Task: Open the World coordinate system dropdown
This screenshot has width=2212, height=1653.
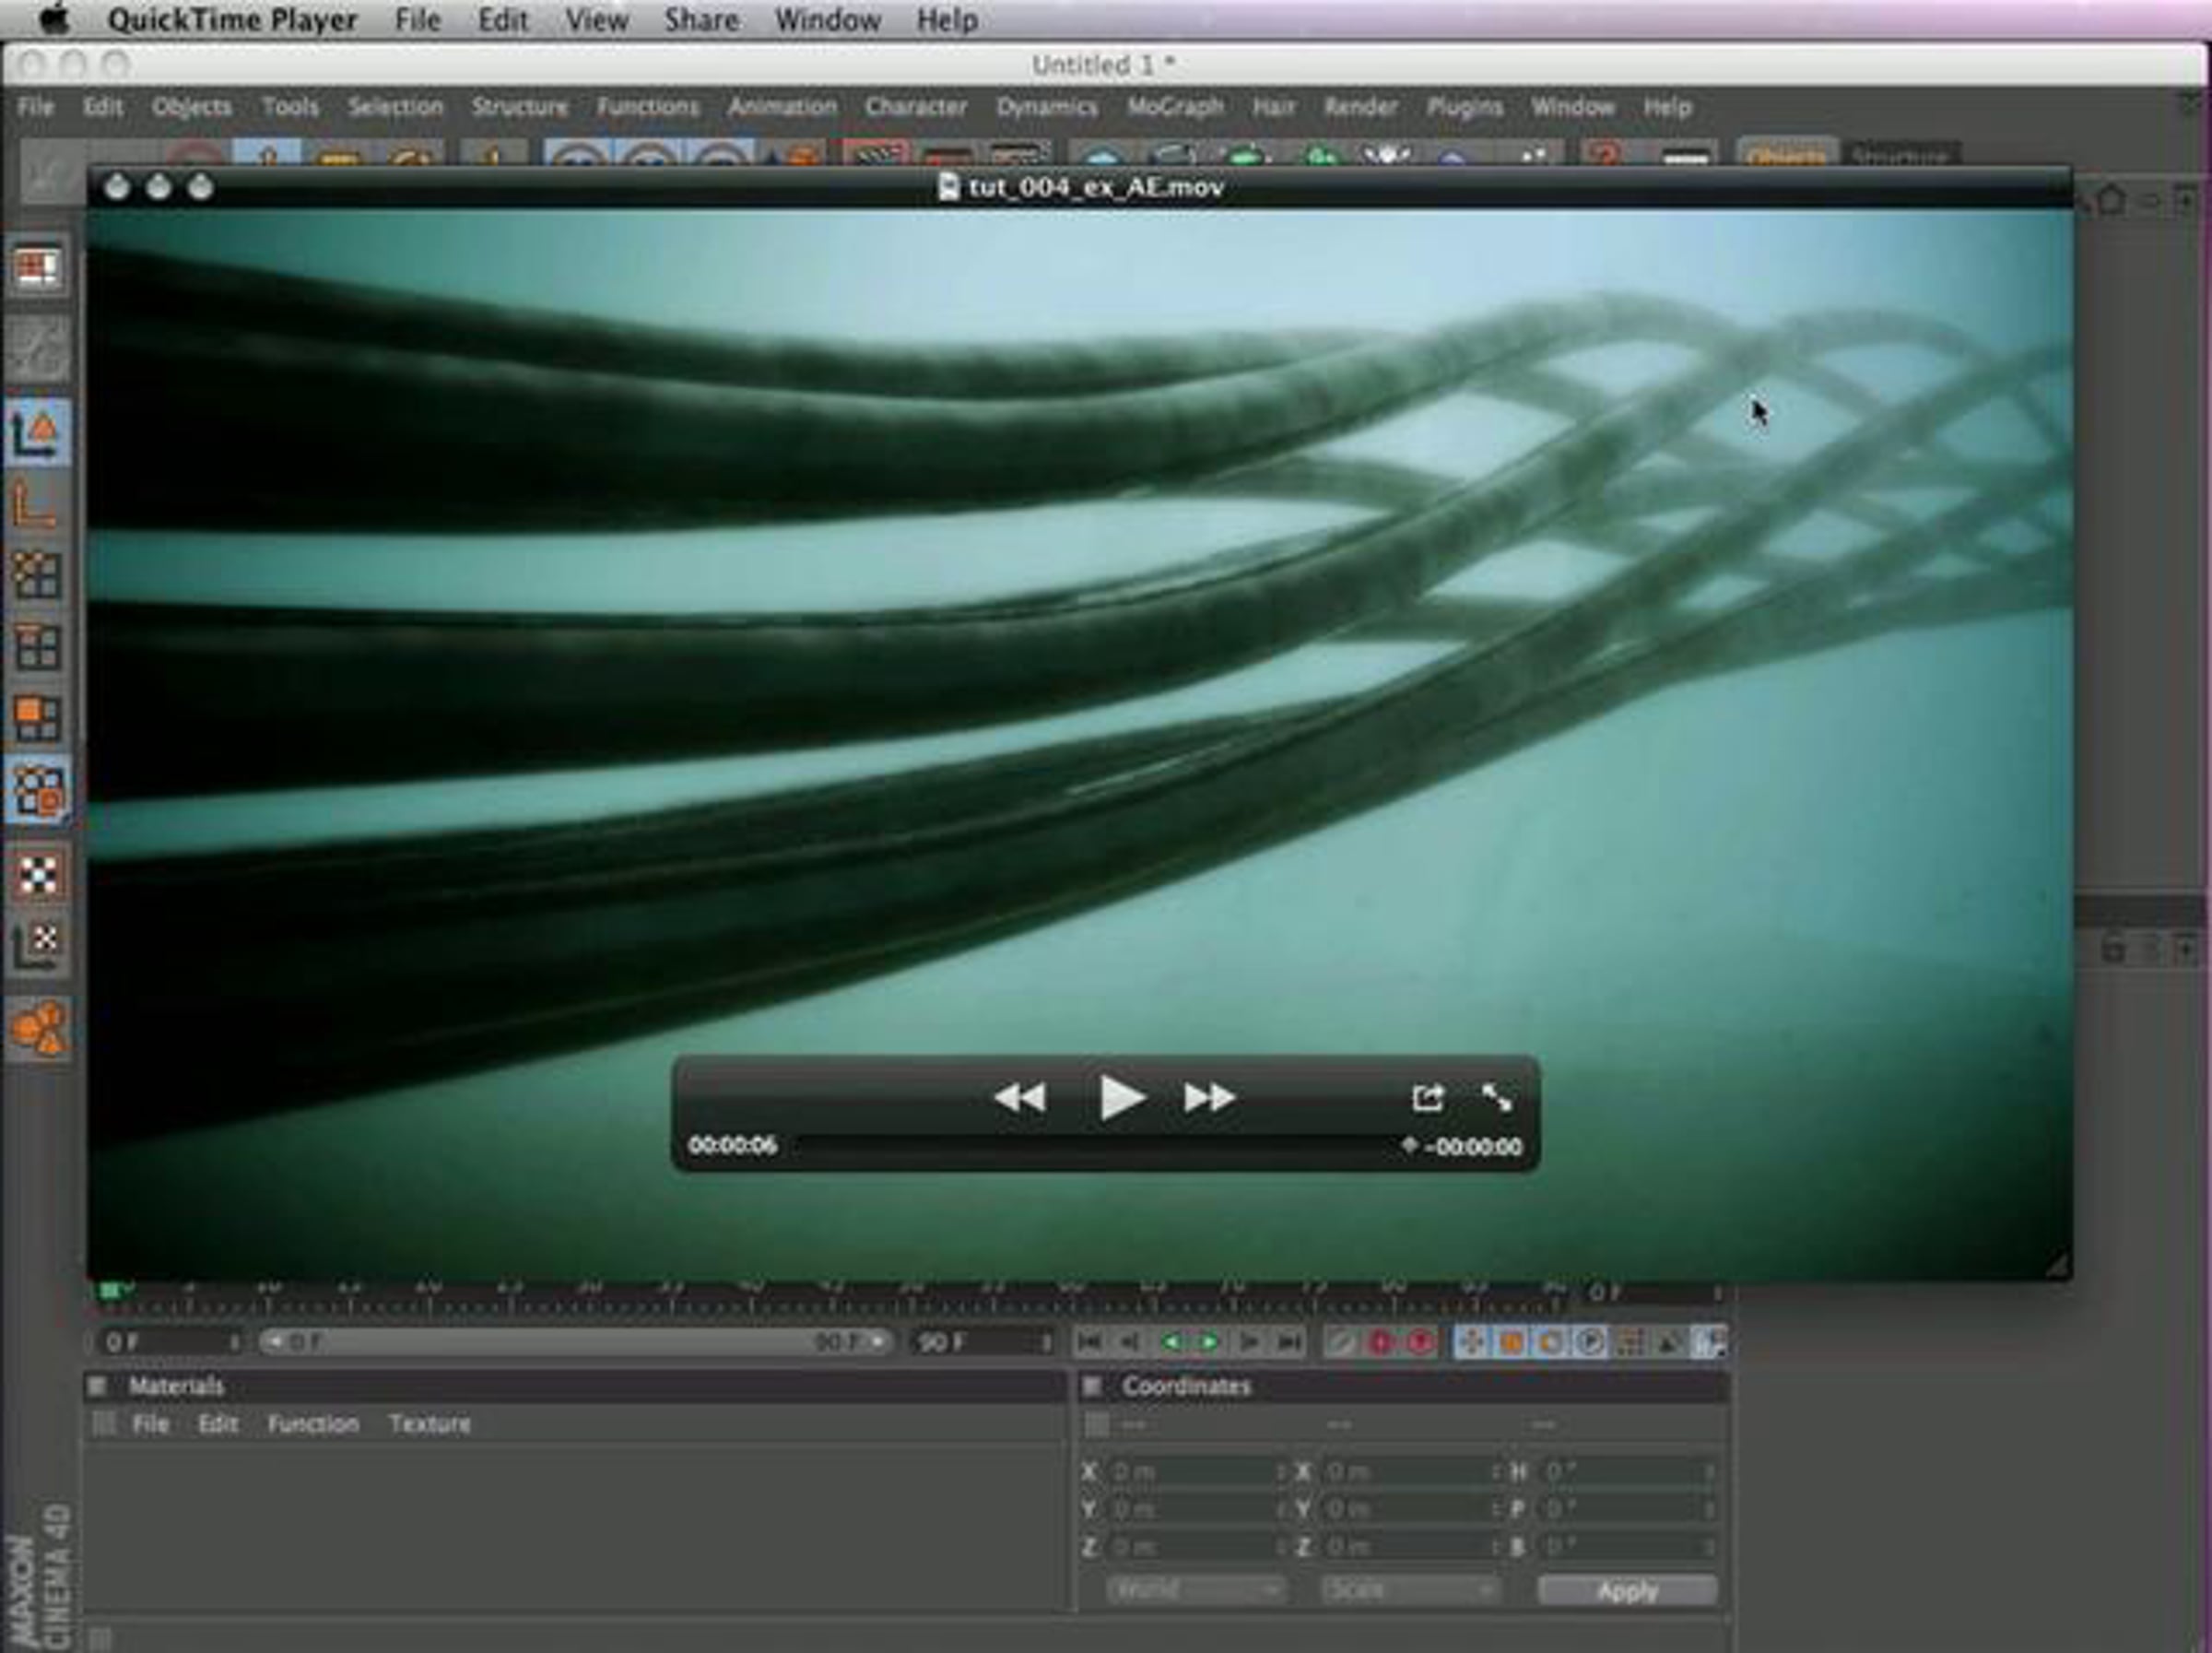Action: tap(1195, 1589)
